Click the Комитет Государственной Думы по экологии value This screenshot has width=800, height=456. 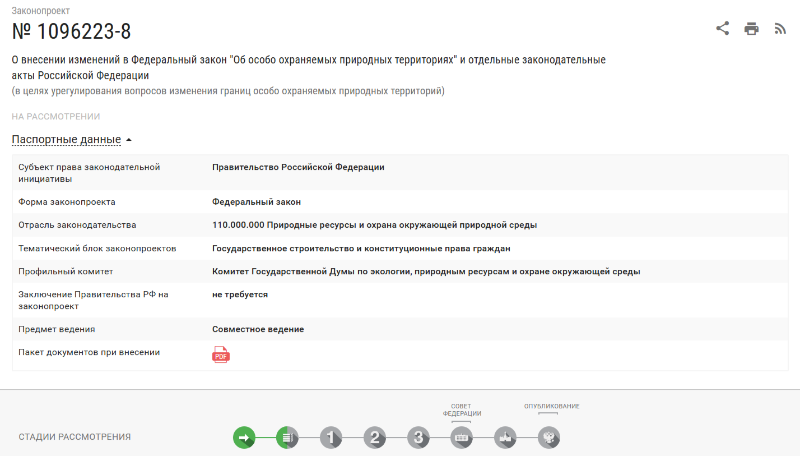[426, 271]
